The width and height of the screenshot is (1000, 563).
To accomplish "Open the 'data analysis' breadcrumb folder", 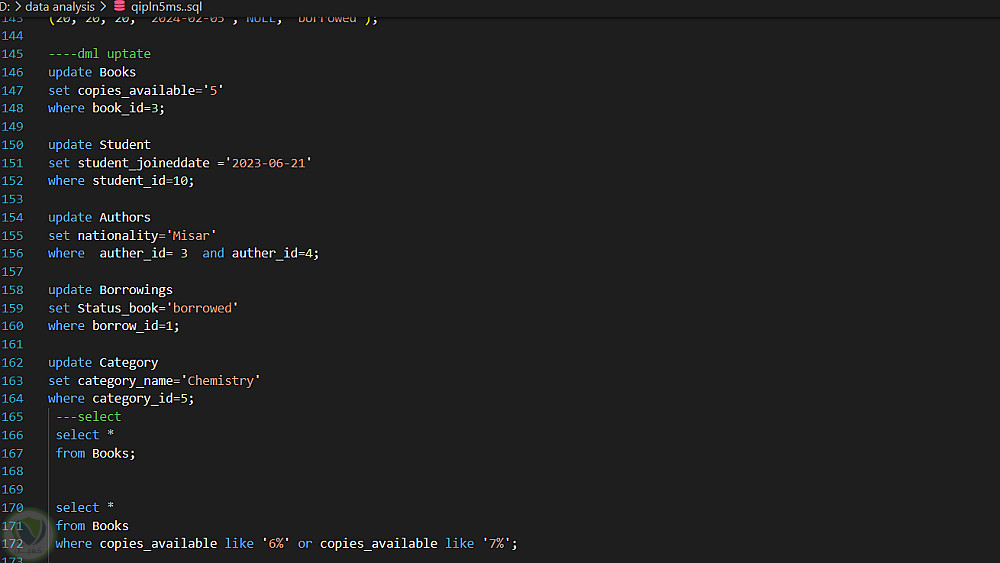I will click(60, 7).
